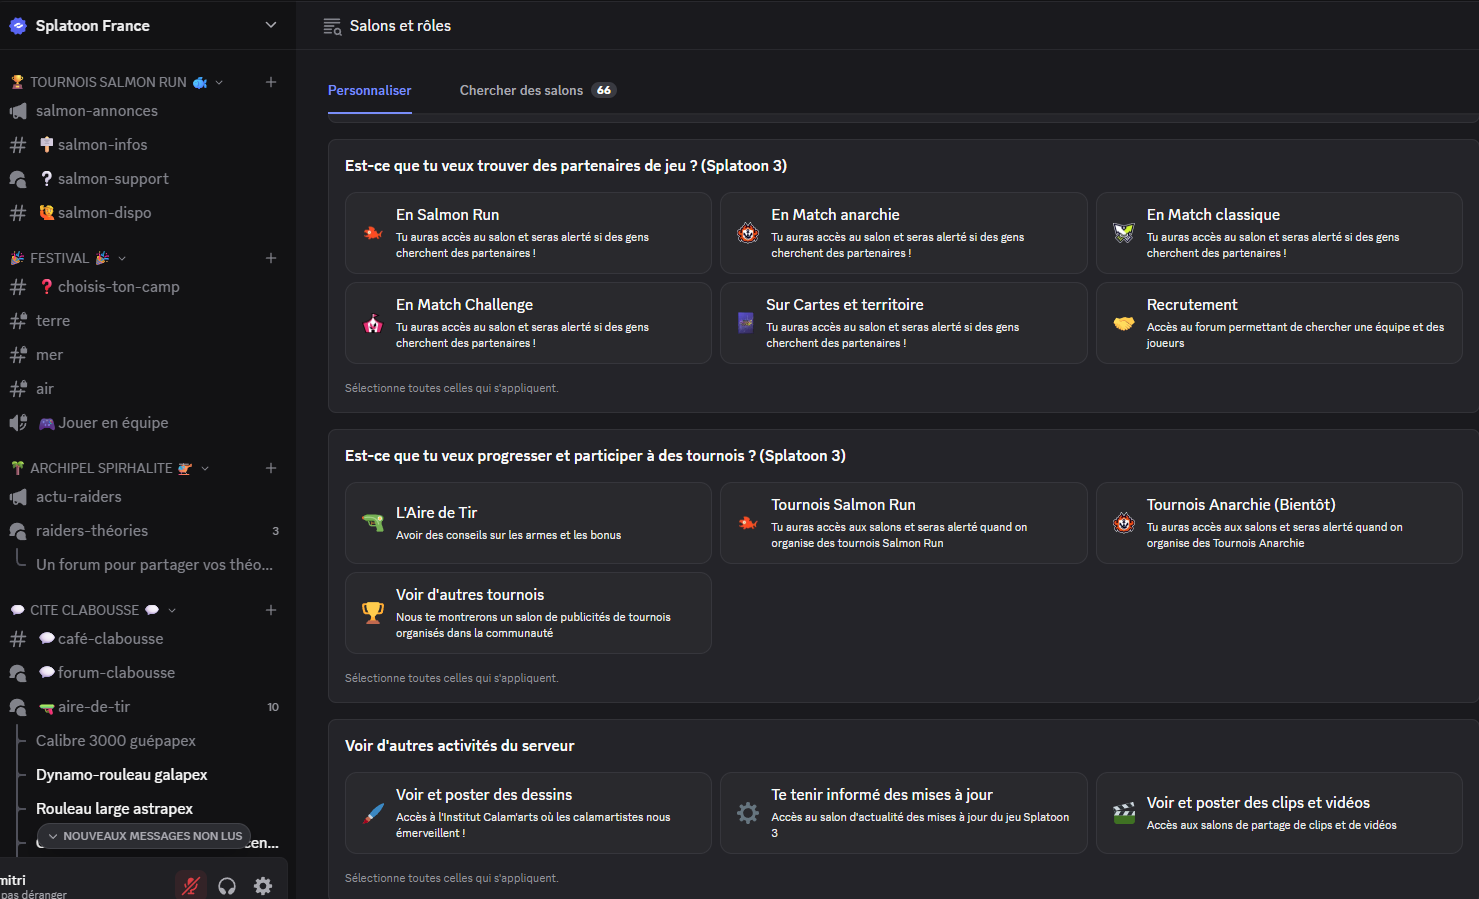Select the En Match anarchie option
1479x899 pixels.
pos(904,233)
